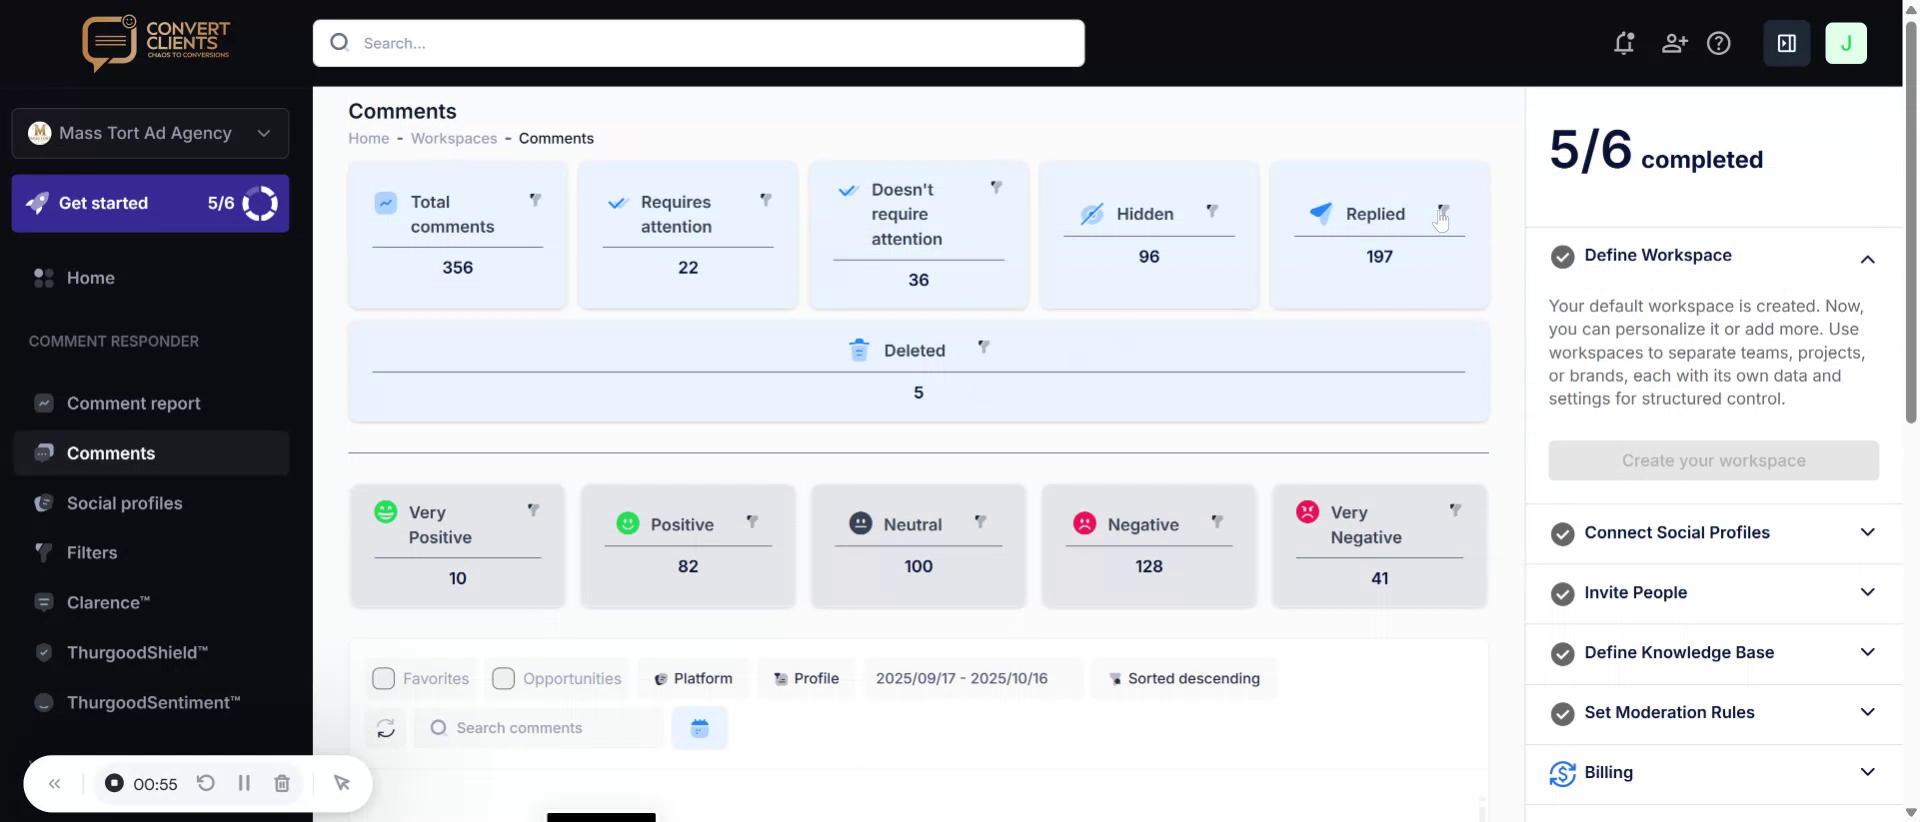The width and height of the screenshot is (1920, 822).
Task: Check the Favorites checkbox
Action: tap(383, 679)
